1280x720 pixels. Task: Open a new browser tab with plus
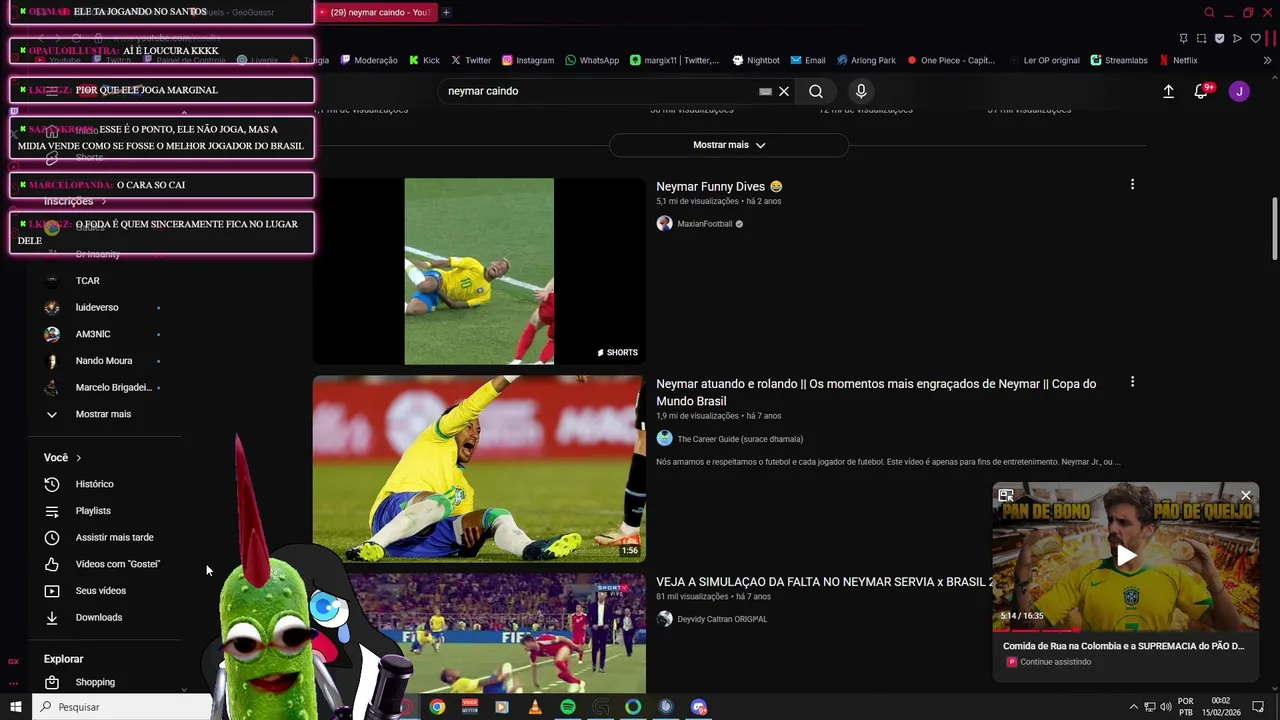[446, 13]
